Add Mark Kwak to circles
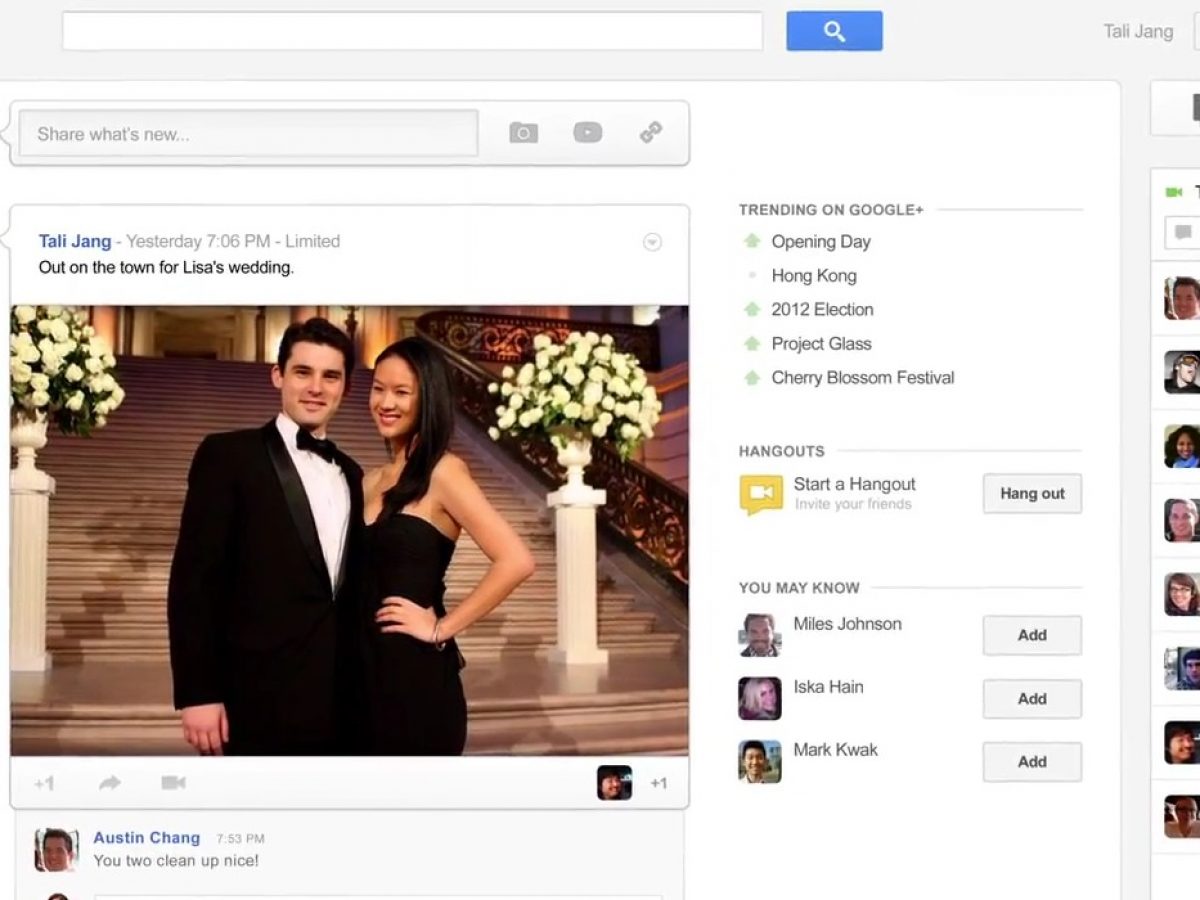 pyautogui.click(x=1031, y=762)
